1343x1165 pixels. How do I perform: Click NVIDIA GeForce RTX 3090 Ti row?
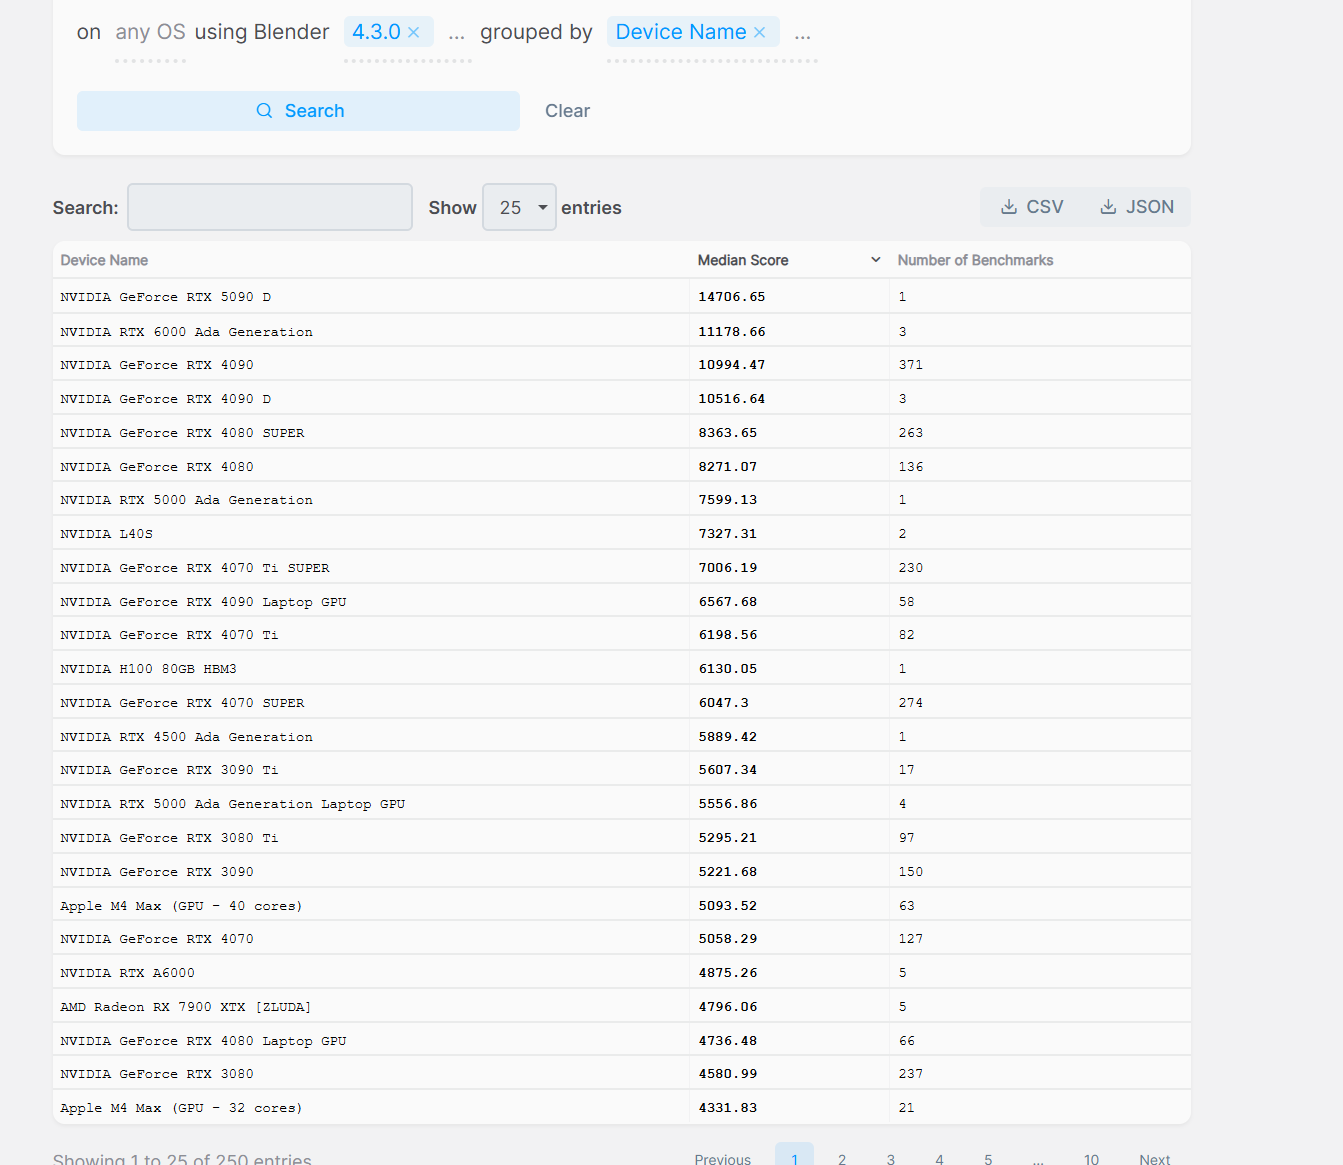pos(621,770)
